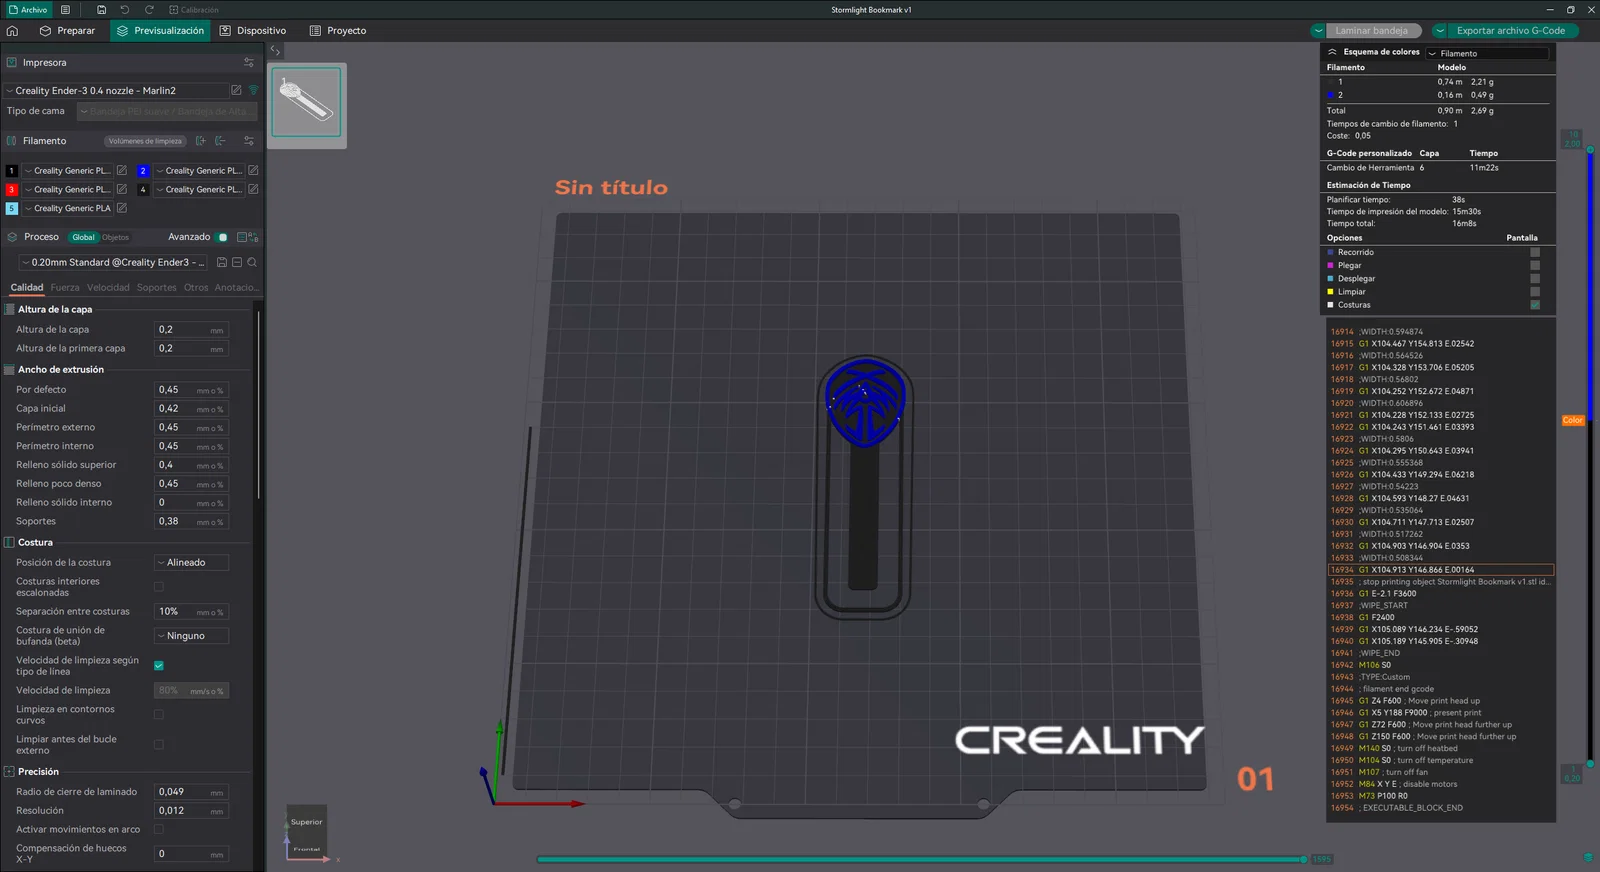This screenshot has height=872, width=1600.
Task: Click the horizontal move progress slider
Action: click(x=921, y=859)
